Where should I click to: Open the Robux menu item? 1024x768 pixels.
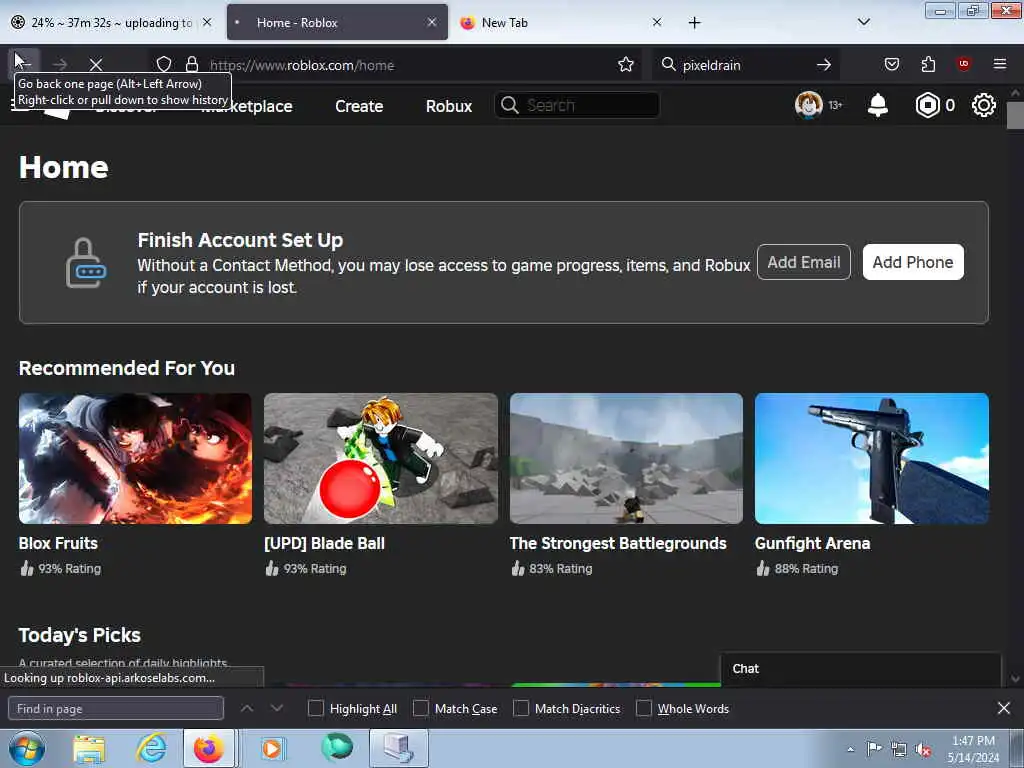coord(449,106)
